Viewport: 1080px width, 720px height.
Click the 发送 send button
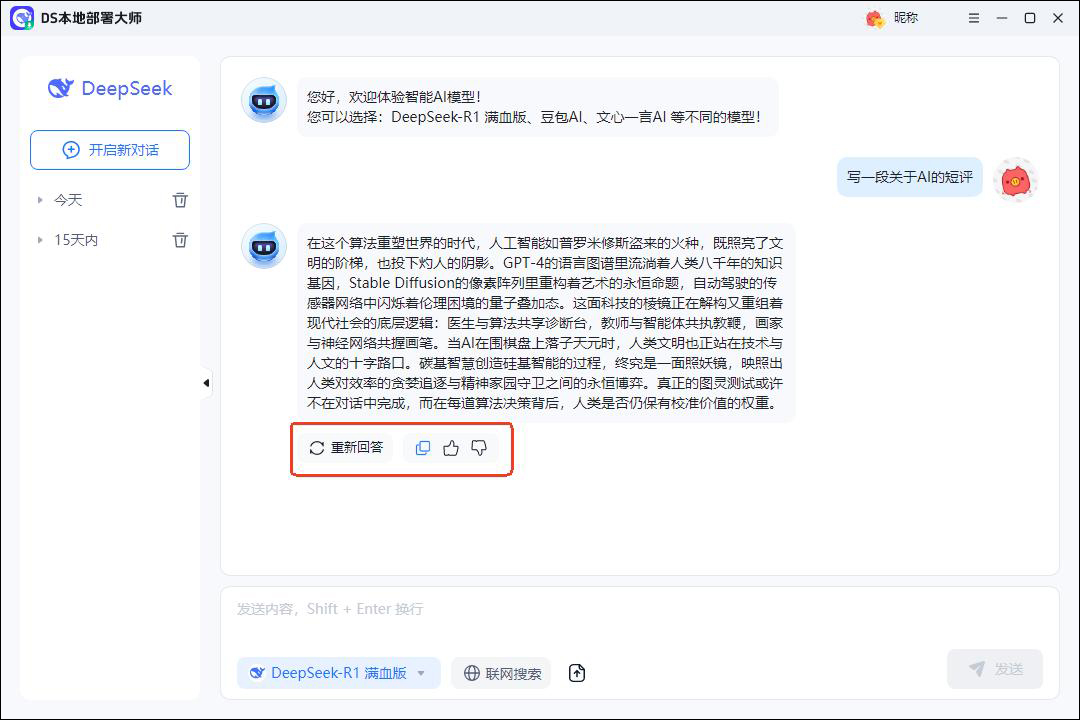995,669
